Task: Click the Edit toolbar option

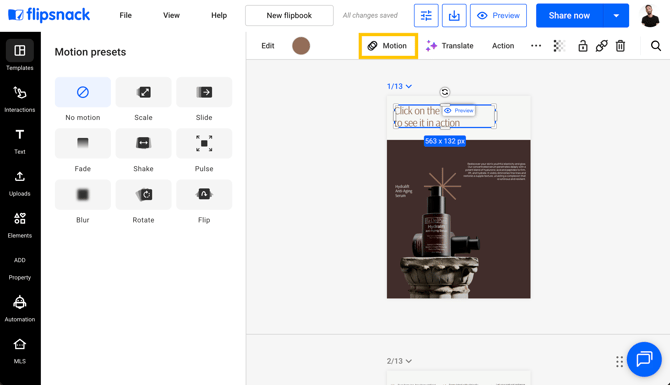Action: coord(268,46)
